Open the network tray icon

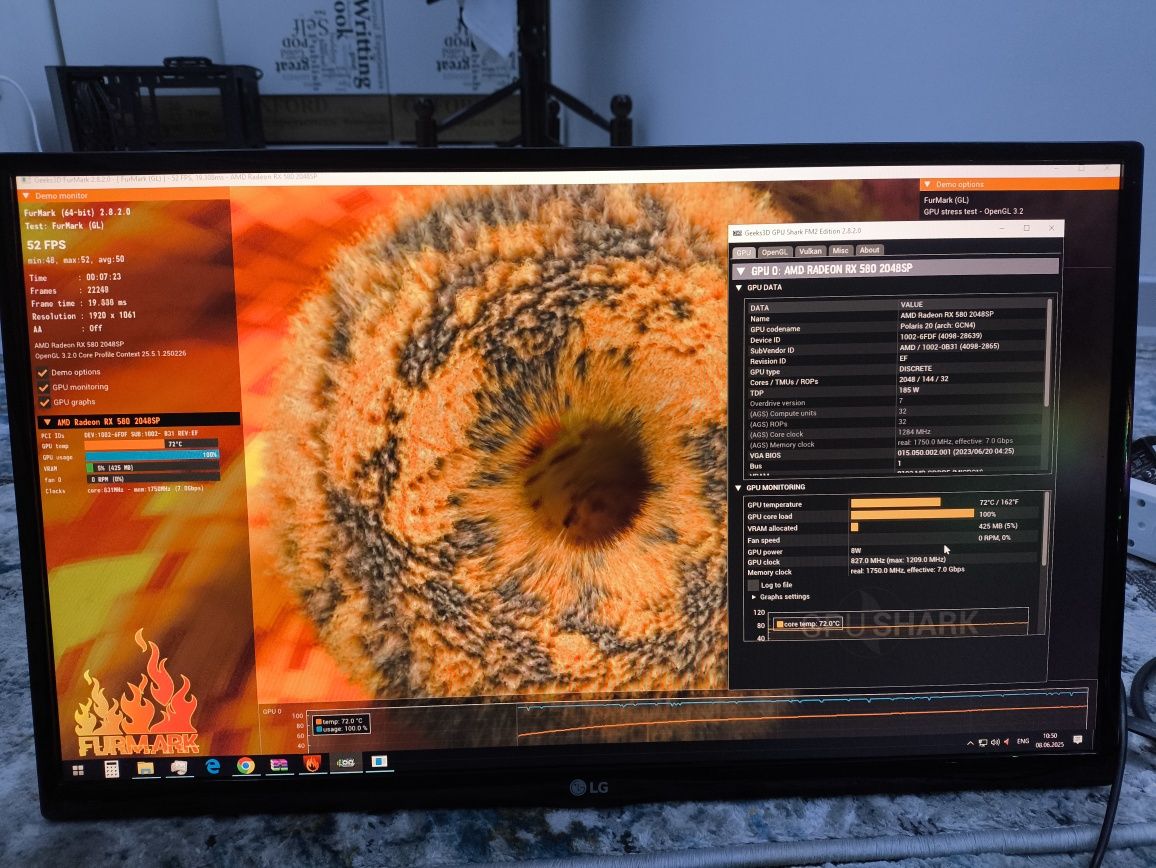tap(983, 743)
